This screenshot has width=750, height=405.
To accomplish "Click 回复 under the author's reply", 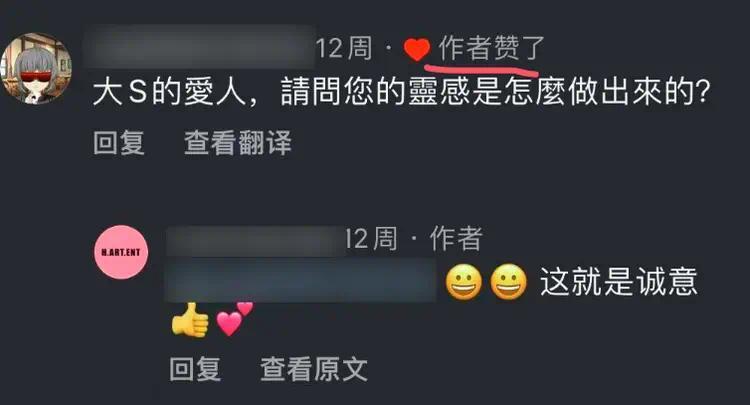I will point(195,369).
